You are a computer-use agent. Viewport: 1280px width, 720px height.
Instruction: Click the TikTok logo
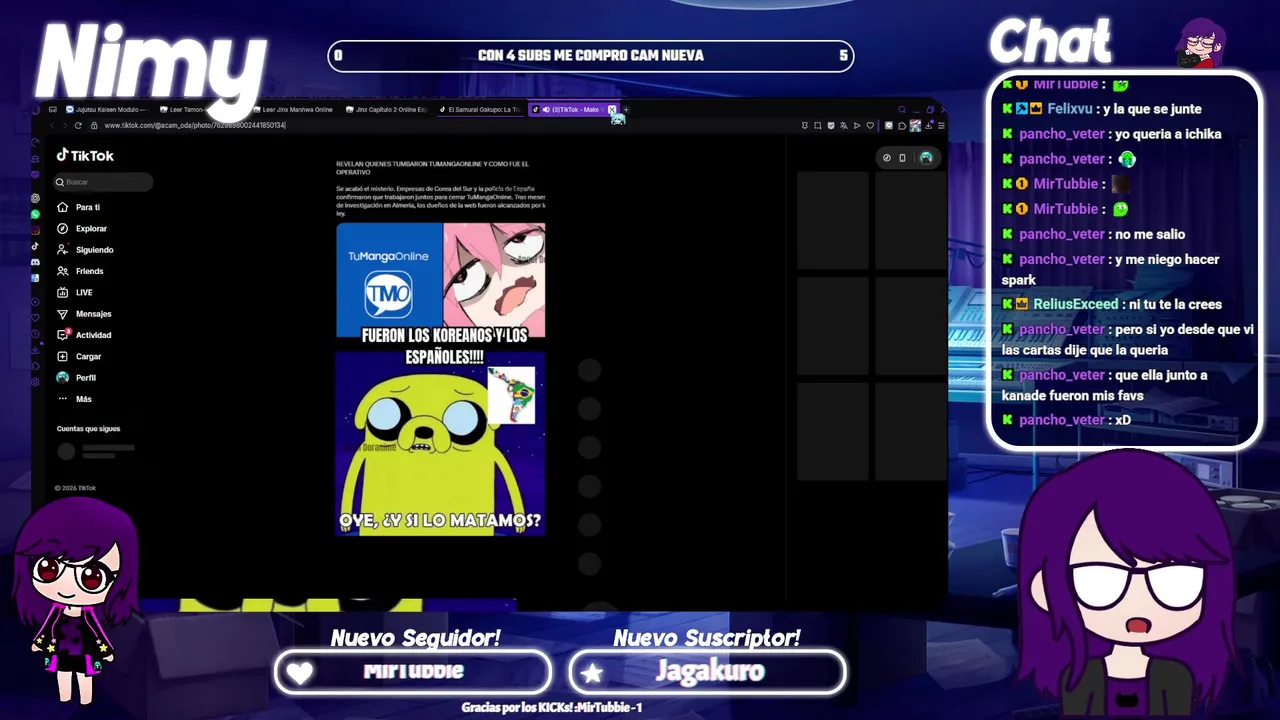click(x=85, y=155)
